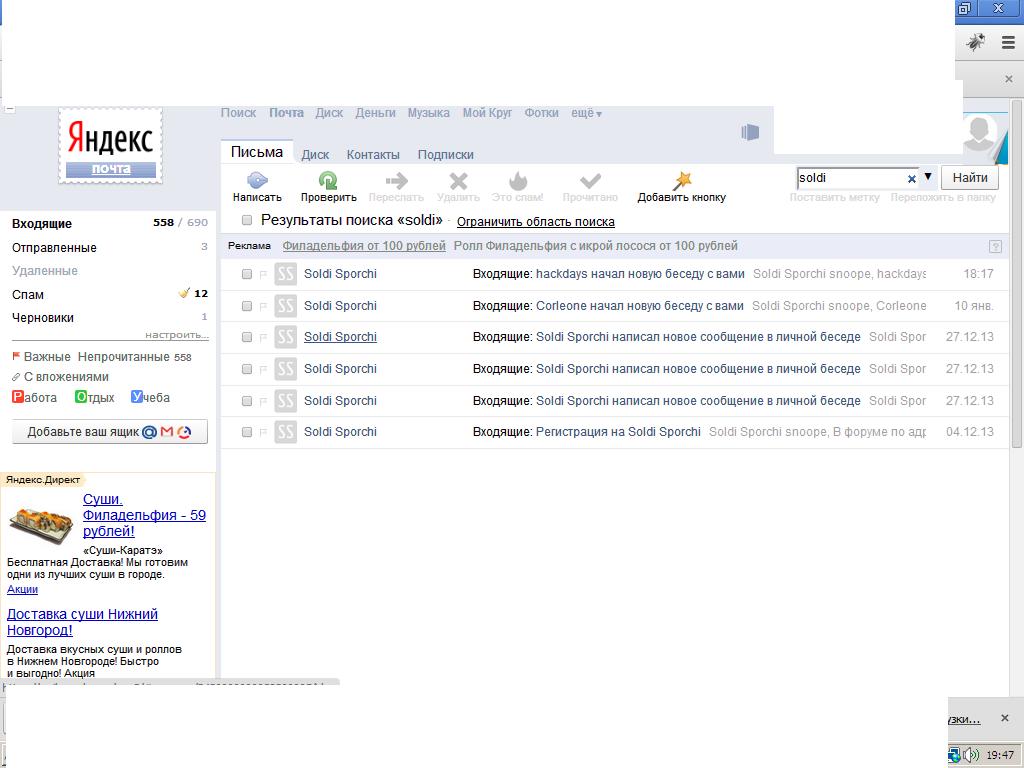Click the Акции link in the ad
Screen dimensions: 1024x768
click(x=22, y=589)
